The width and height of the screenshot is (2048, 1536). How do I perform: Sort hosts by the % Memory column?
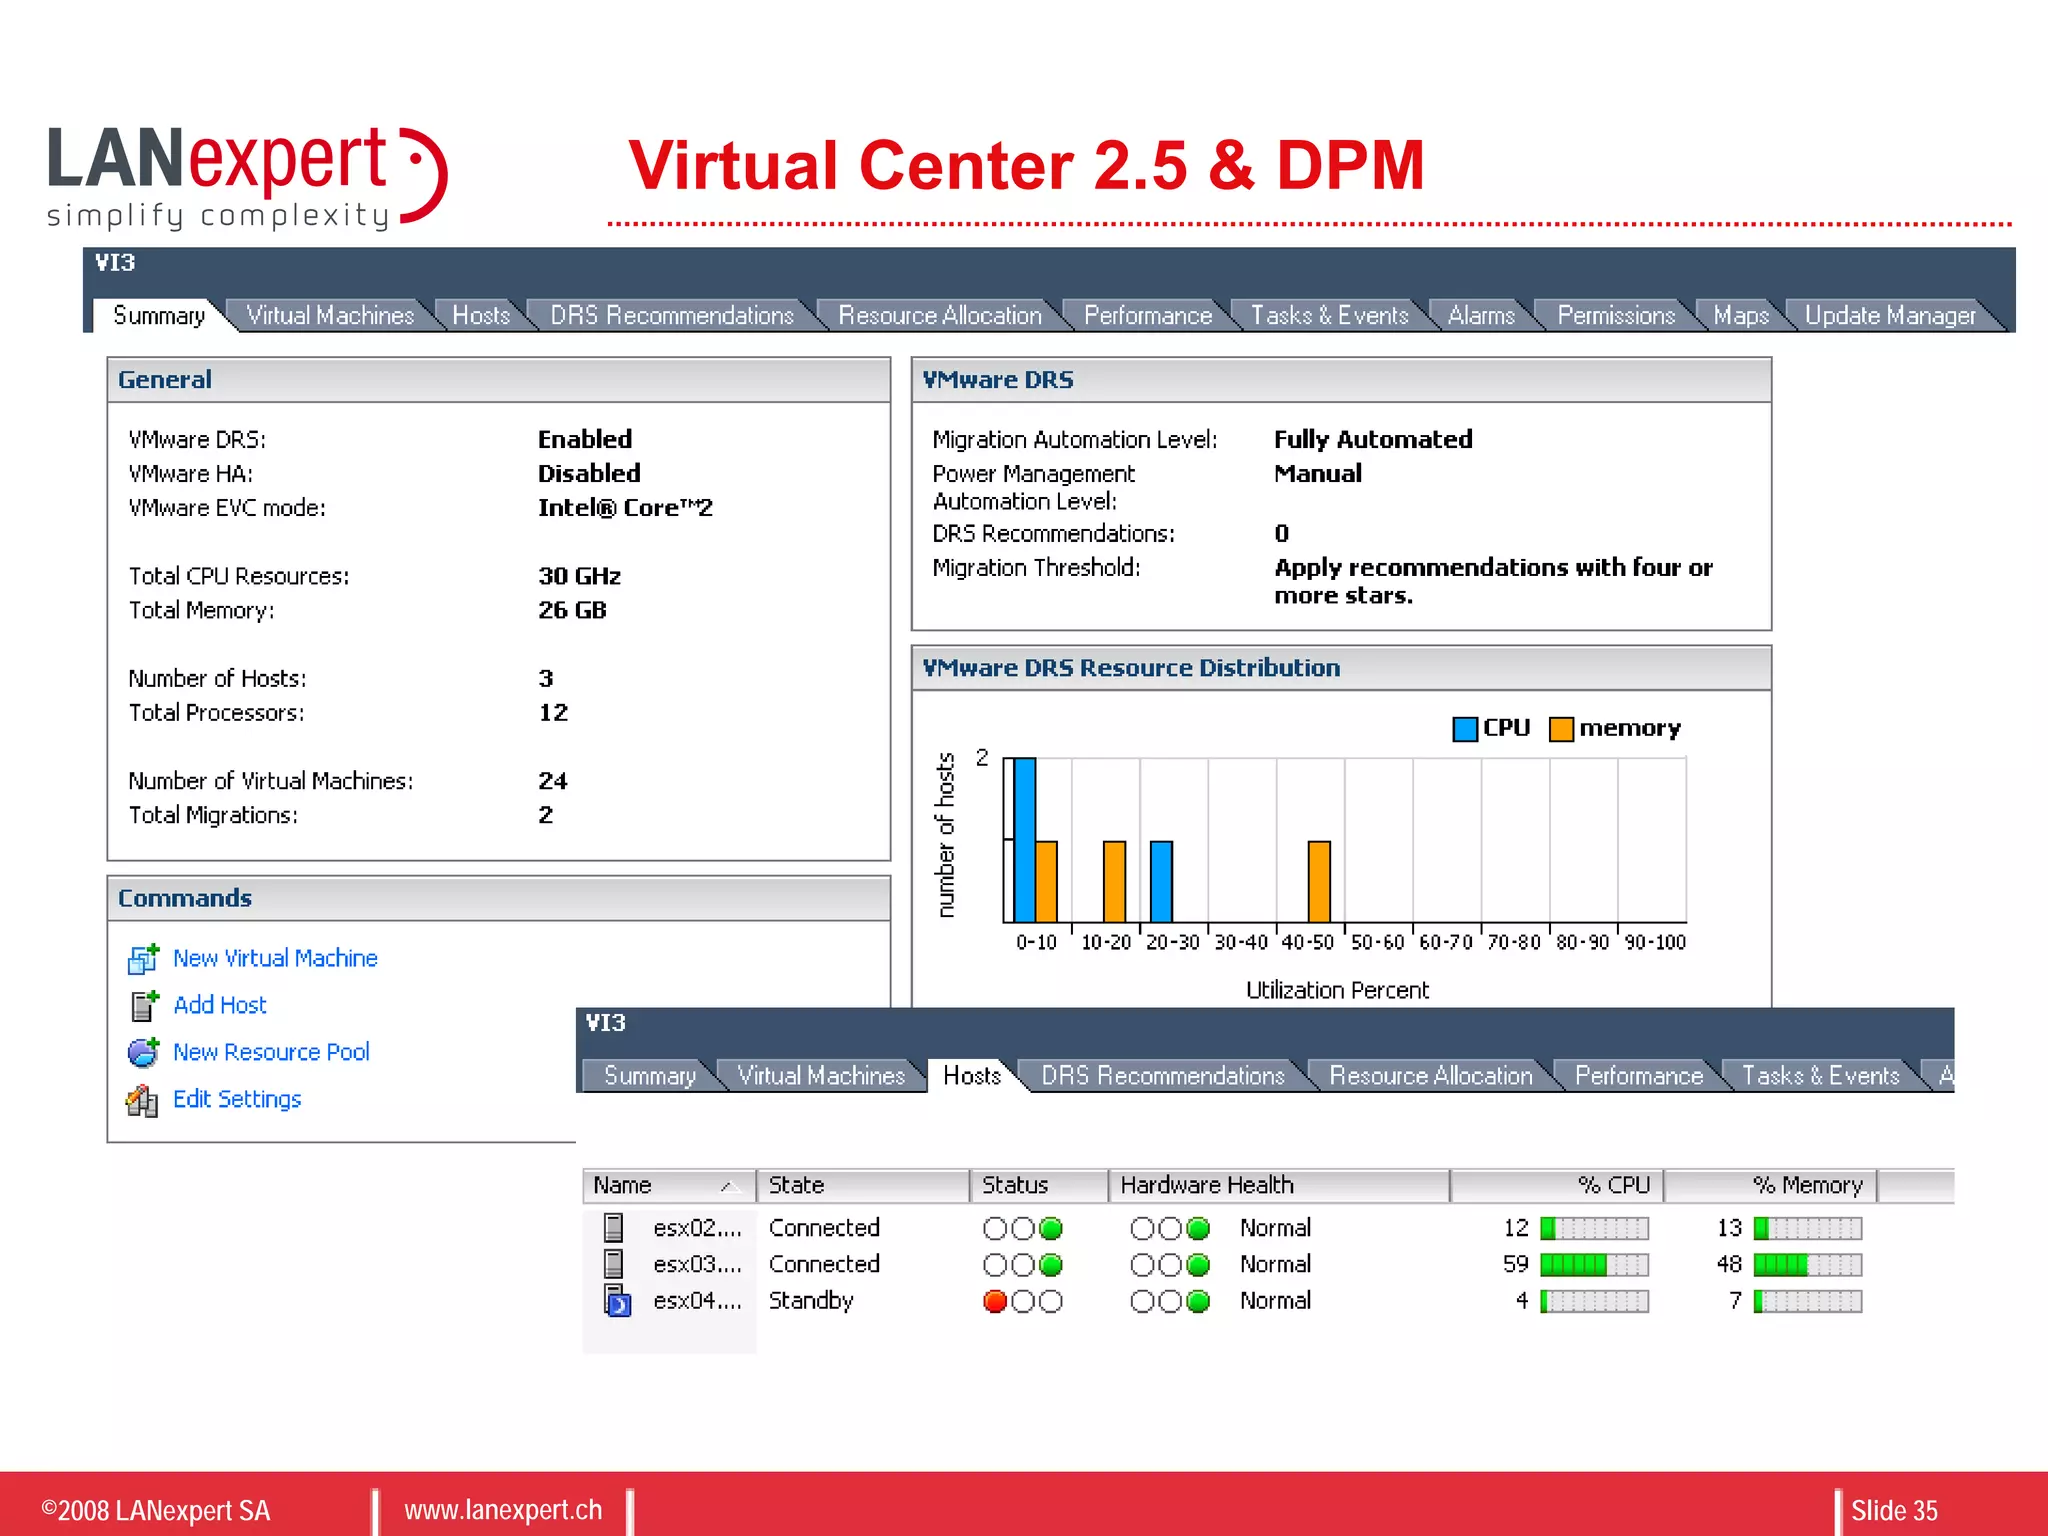[1770, 1185]
